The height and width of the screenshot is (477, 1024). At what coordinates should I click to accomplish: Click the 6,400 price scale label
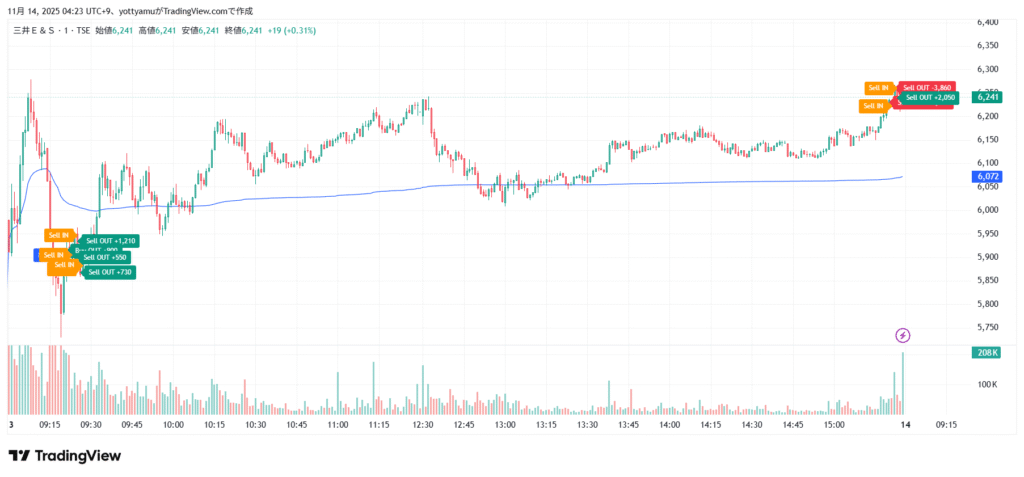987,22
